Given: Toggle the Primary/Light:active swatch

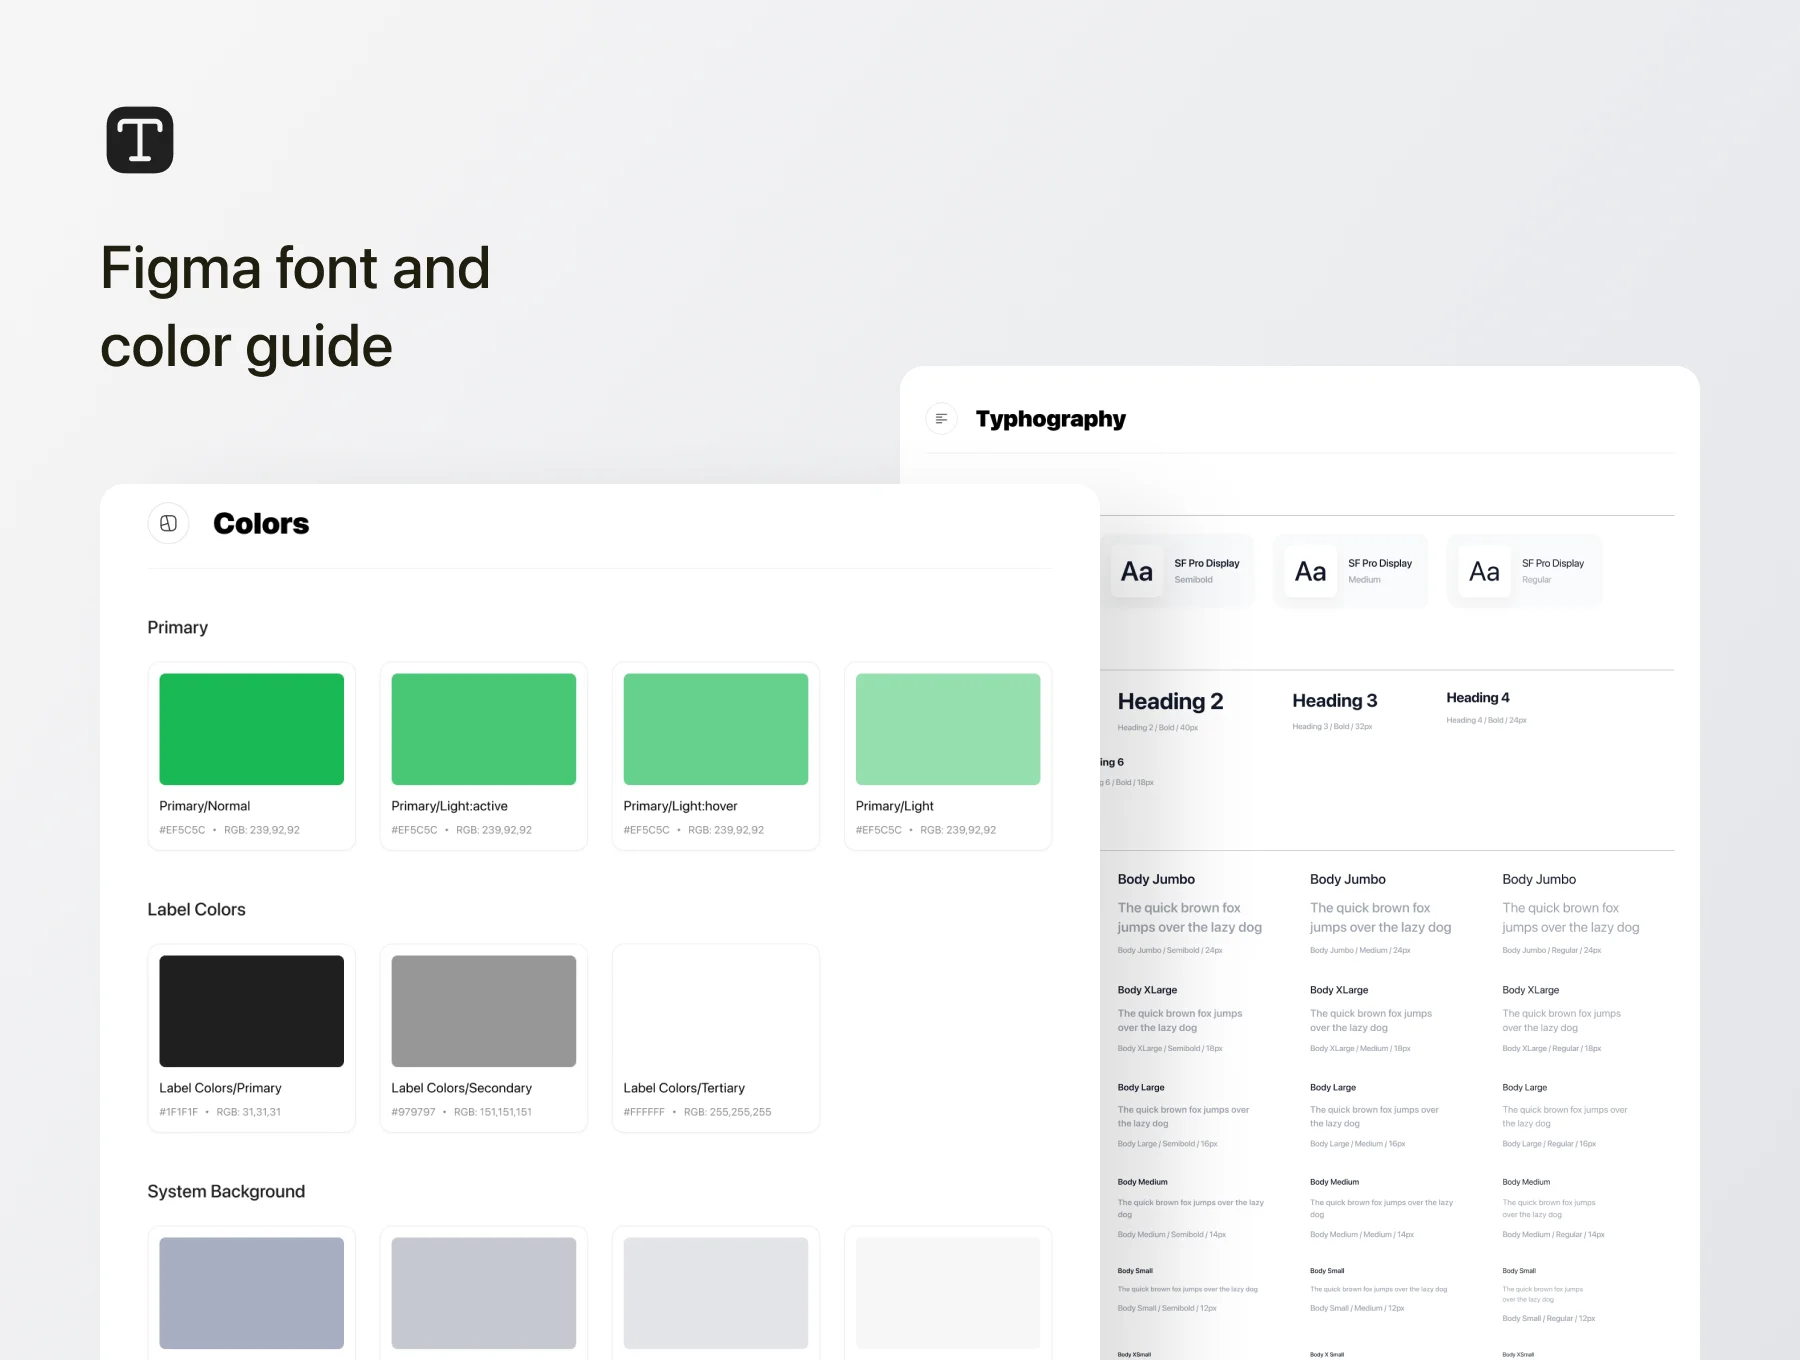Looking at the screenshot, I should [483, 728].
